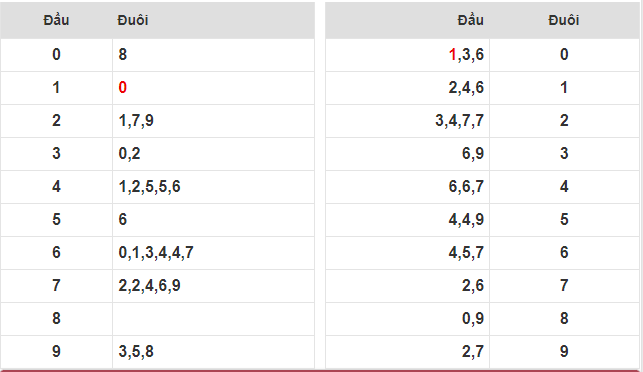Screen dimensions: 643x372
Task: Click the right table Đuôi header
Action: [564, 20]
